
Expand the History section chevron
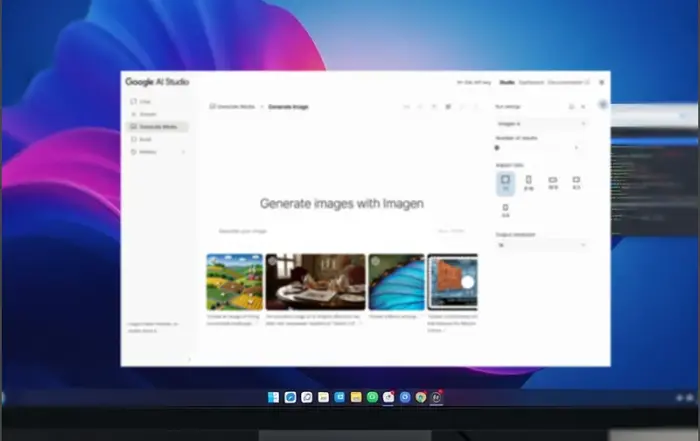coord(183,152)
